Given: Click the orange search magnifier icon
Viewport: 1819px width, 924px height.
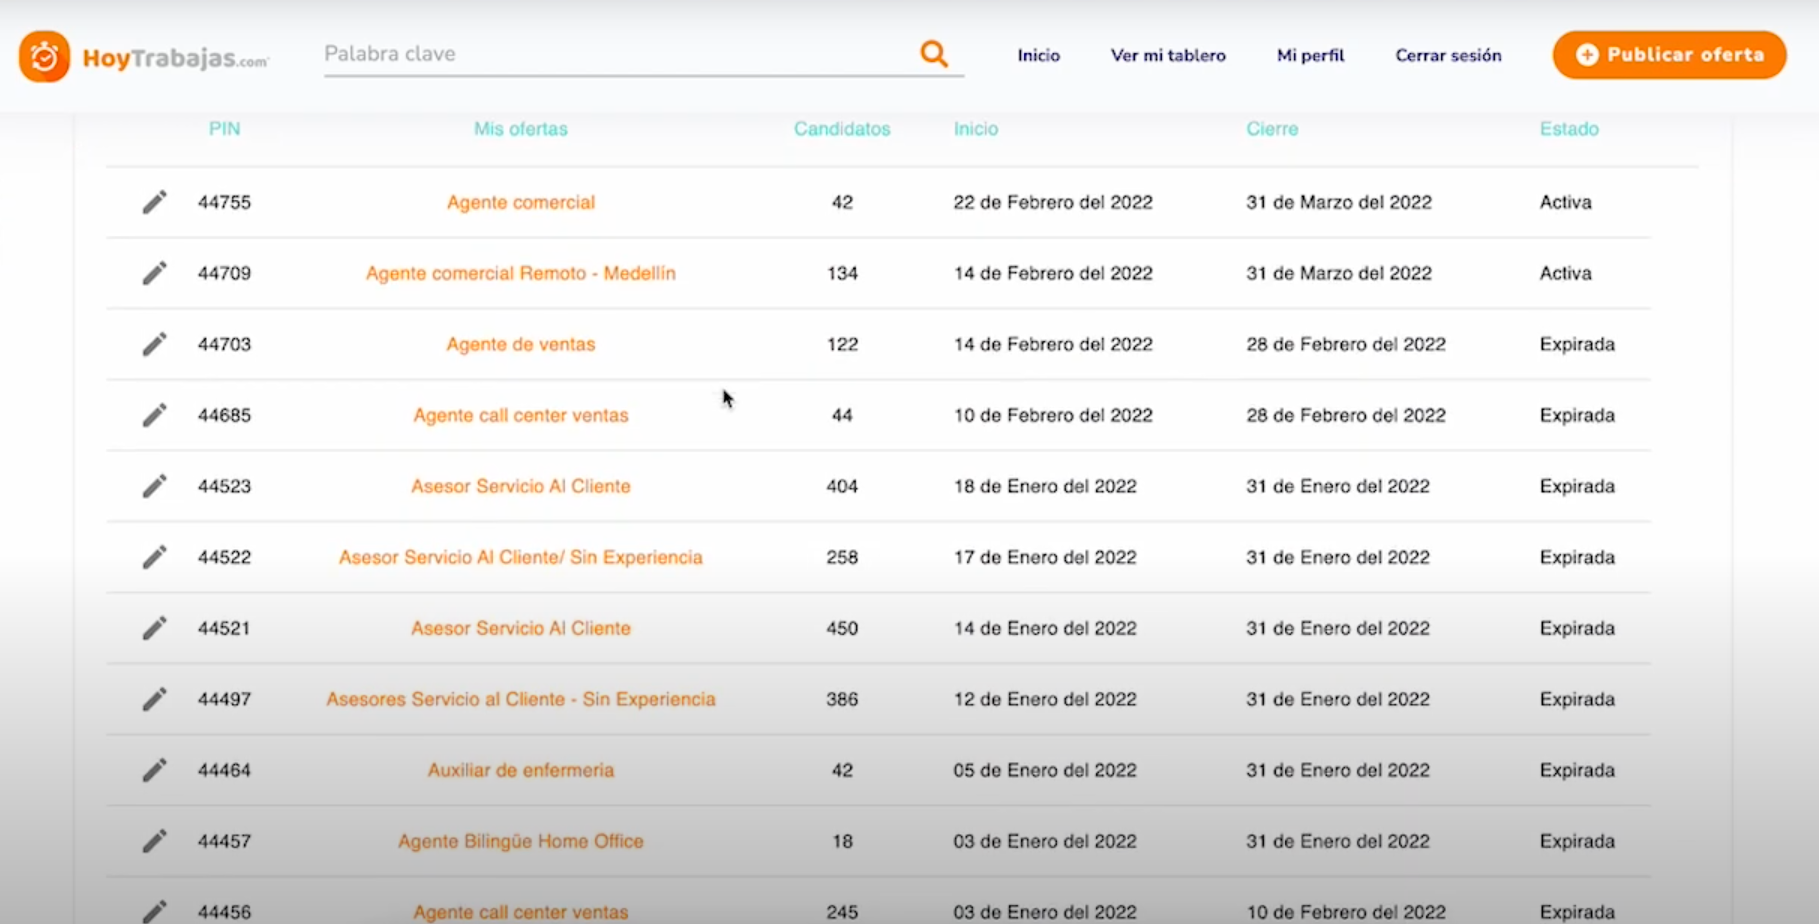Looking at the screenshot, I should click(x=933, y=54).
